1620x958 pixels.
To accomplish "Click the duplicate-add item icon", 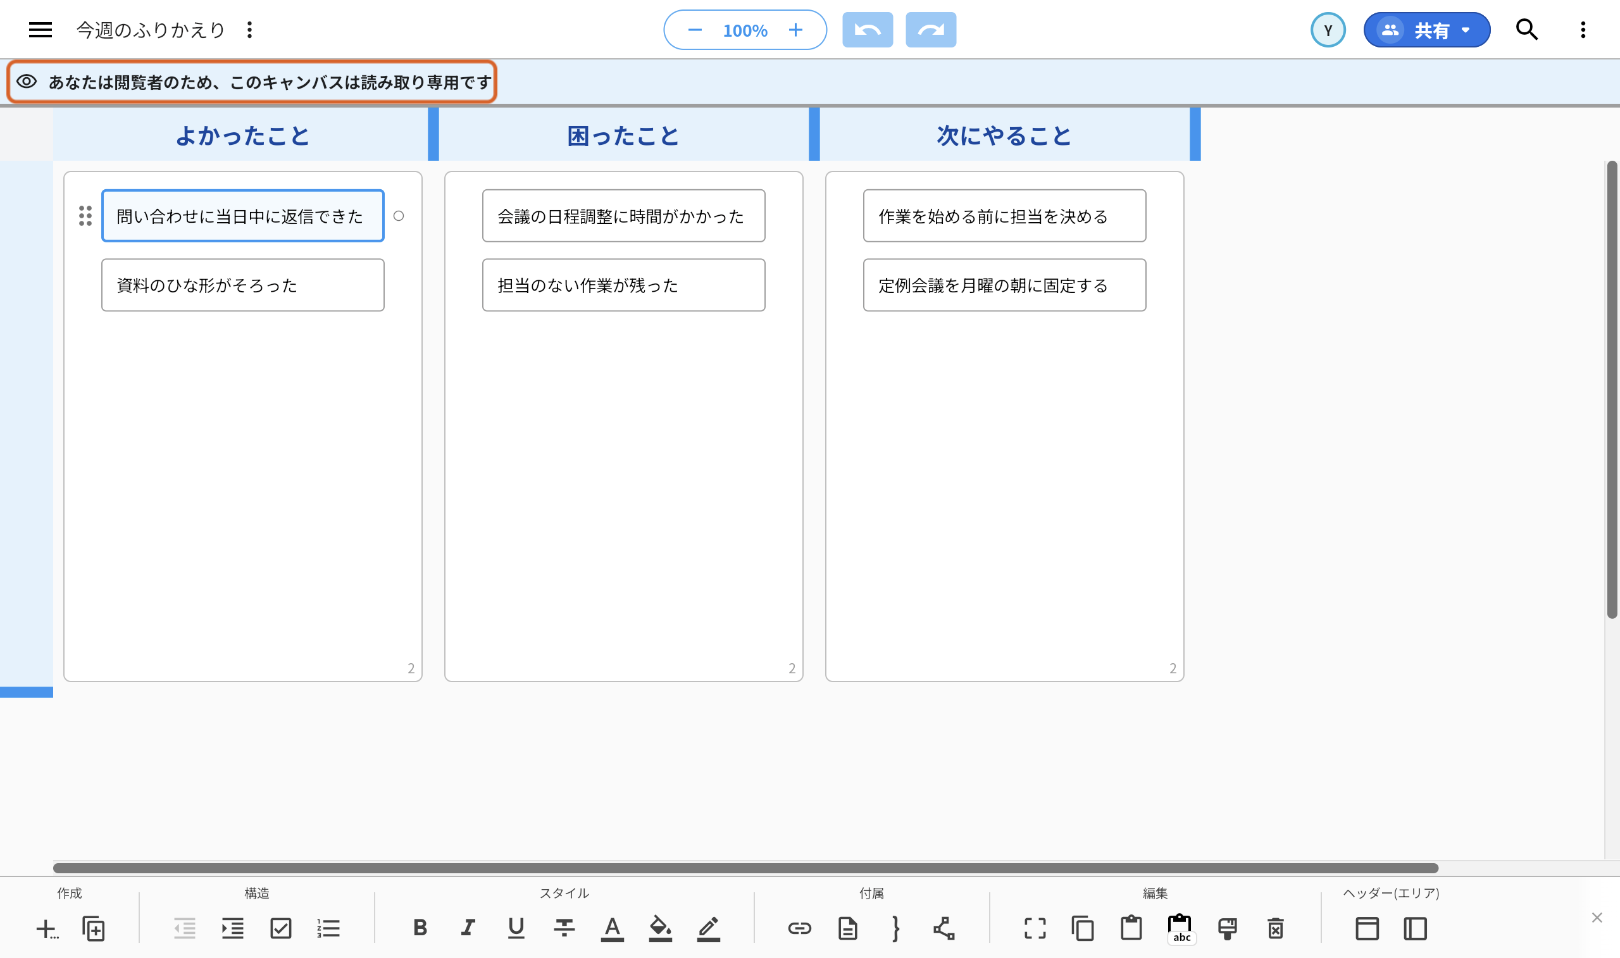I will (94, 929).
